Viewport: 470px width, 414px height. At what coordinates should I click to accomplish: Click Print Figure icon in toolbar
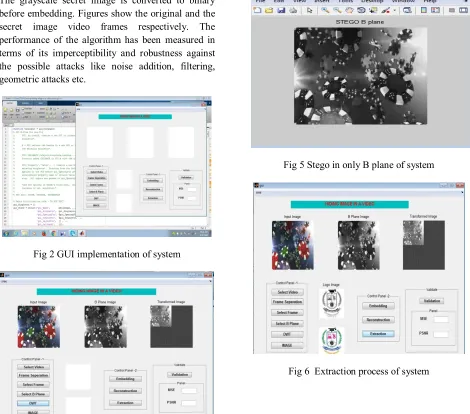click(293, 10)
